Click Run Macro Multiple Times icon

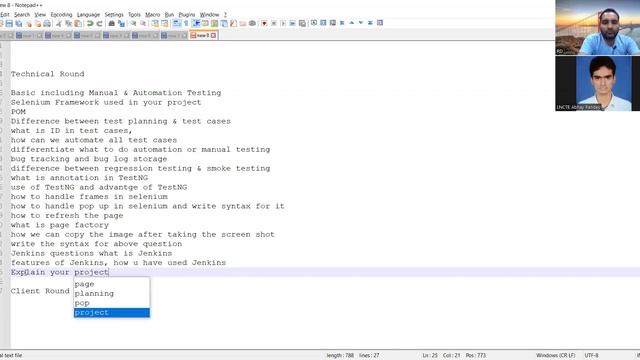[x=292, y=23]
